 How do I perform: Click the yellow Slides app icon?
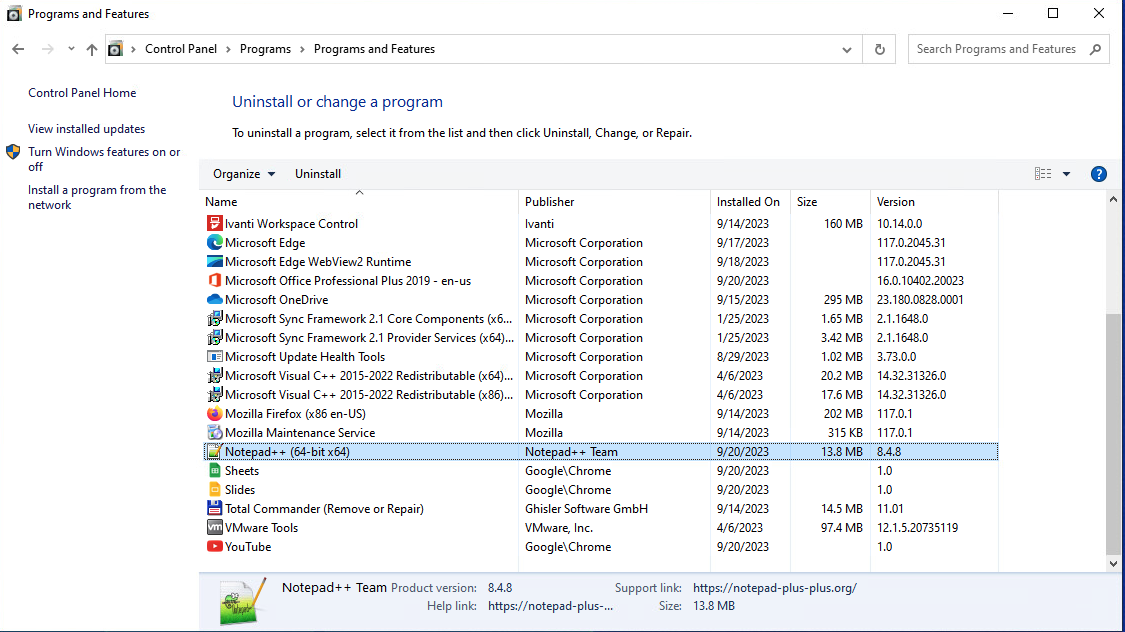tap(214, 489)
